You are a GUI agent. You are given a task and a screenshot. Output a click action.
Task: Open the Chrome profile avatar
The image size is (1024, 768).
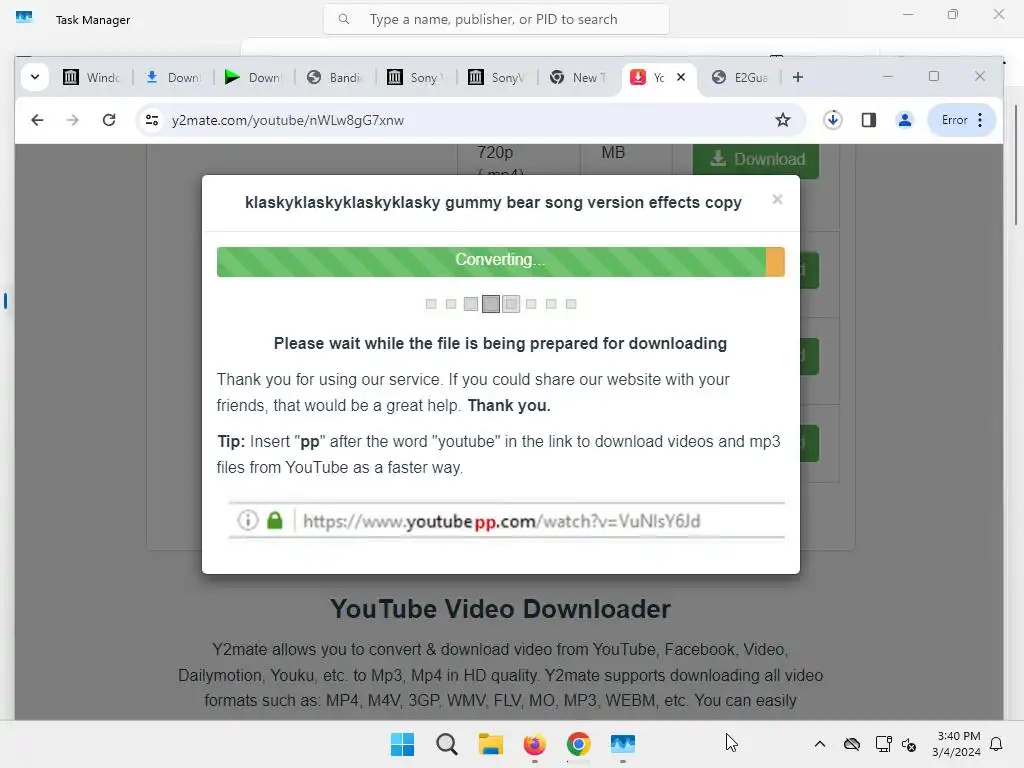[904, 120]
